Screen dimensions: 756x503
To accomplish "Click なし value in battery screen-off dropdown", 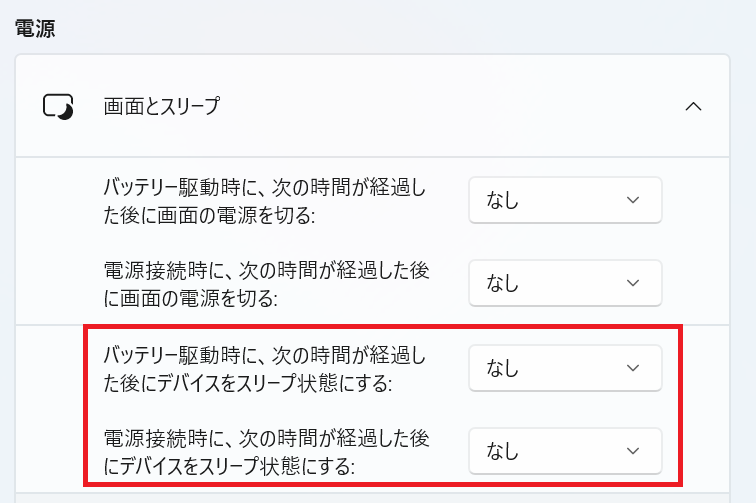I will click(x=503, y=200).
